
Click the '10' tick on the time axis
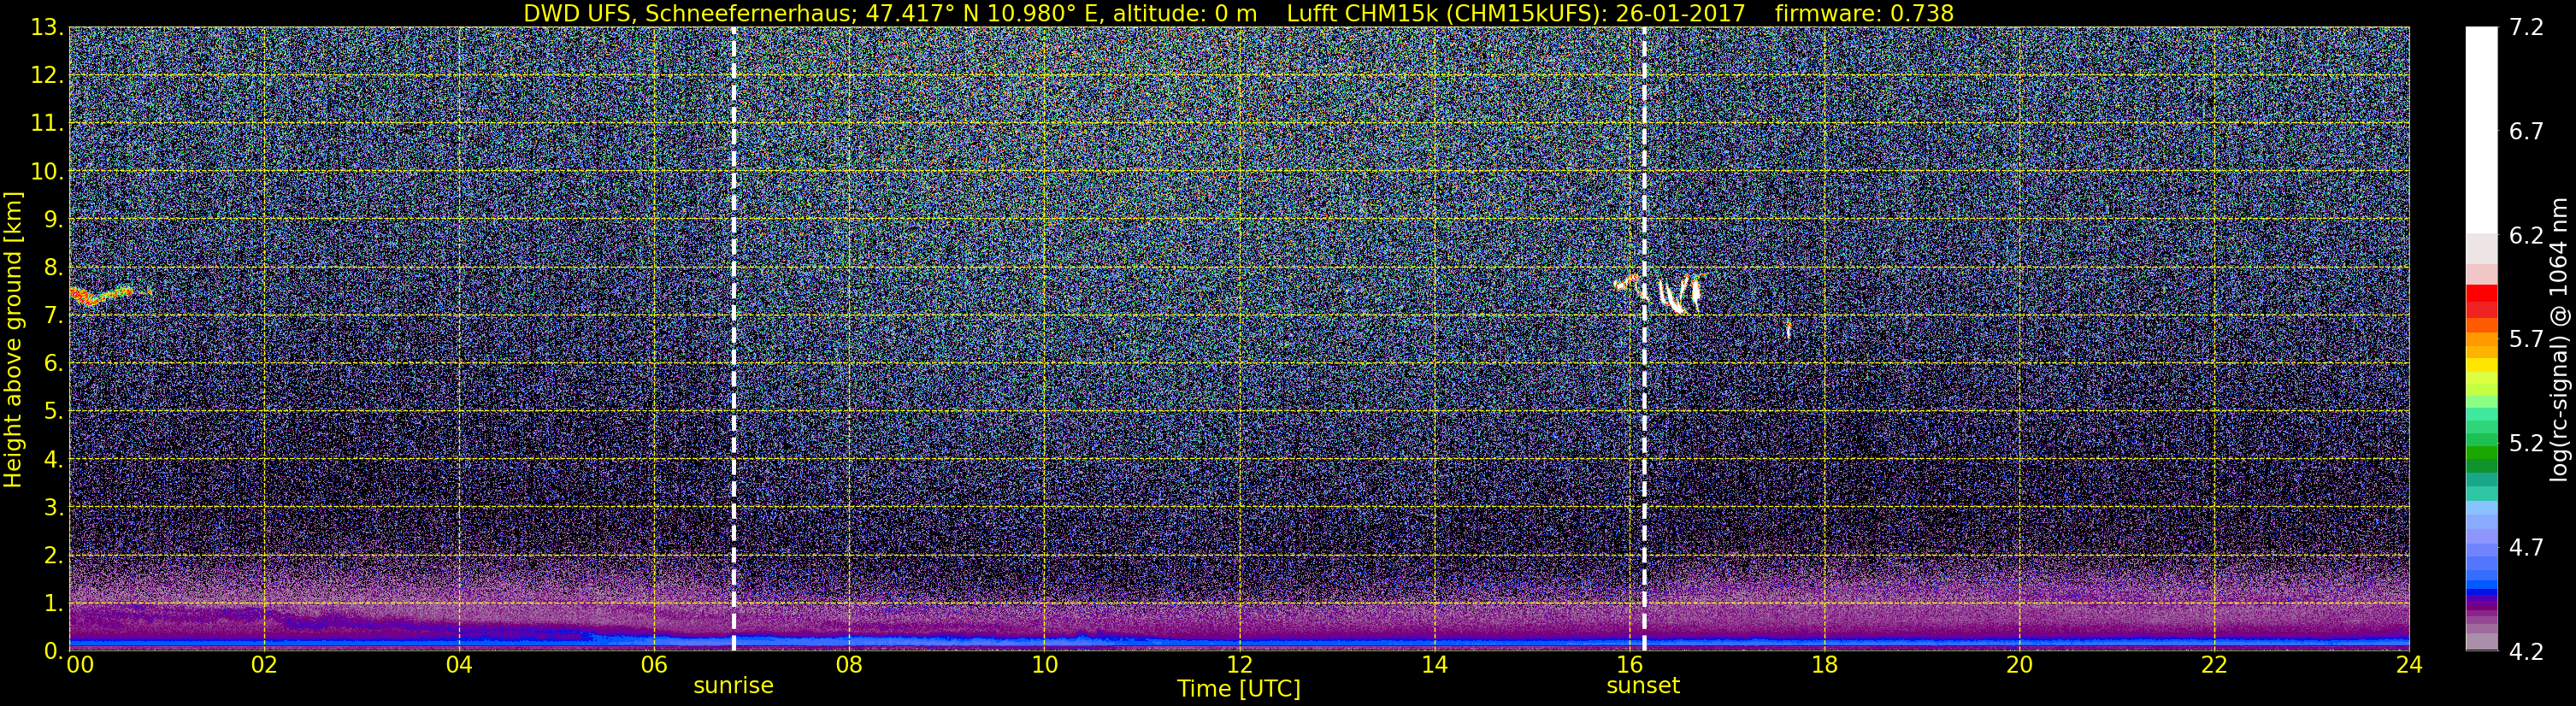coord(1044,665)
